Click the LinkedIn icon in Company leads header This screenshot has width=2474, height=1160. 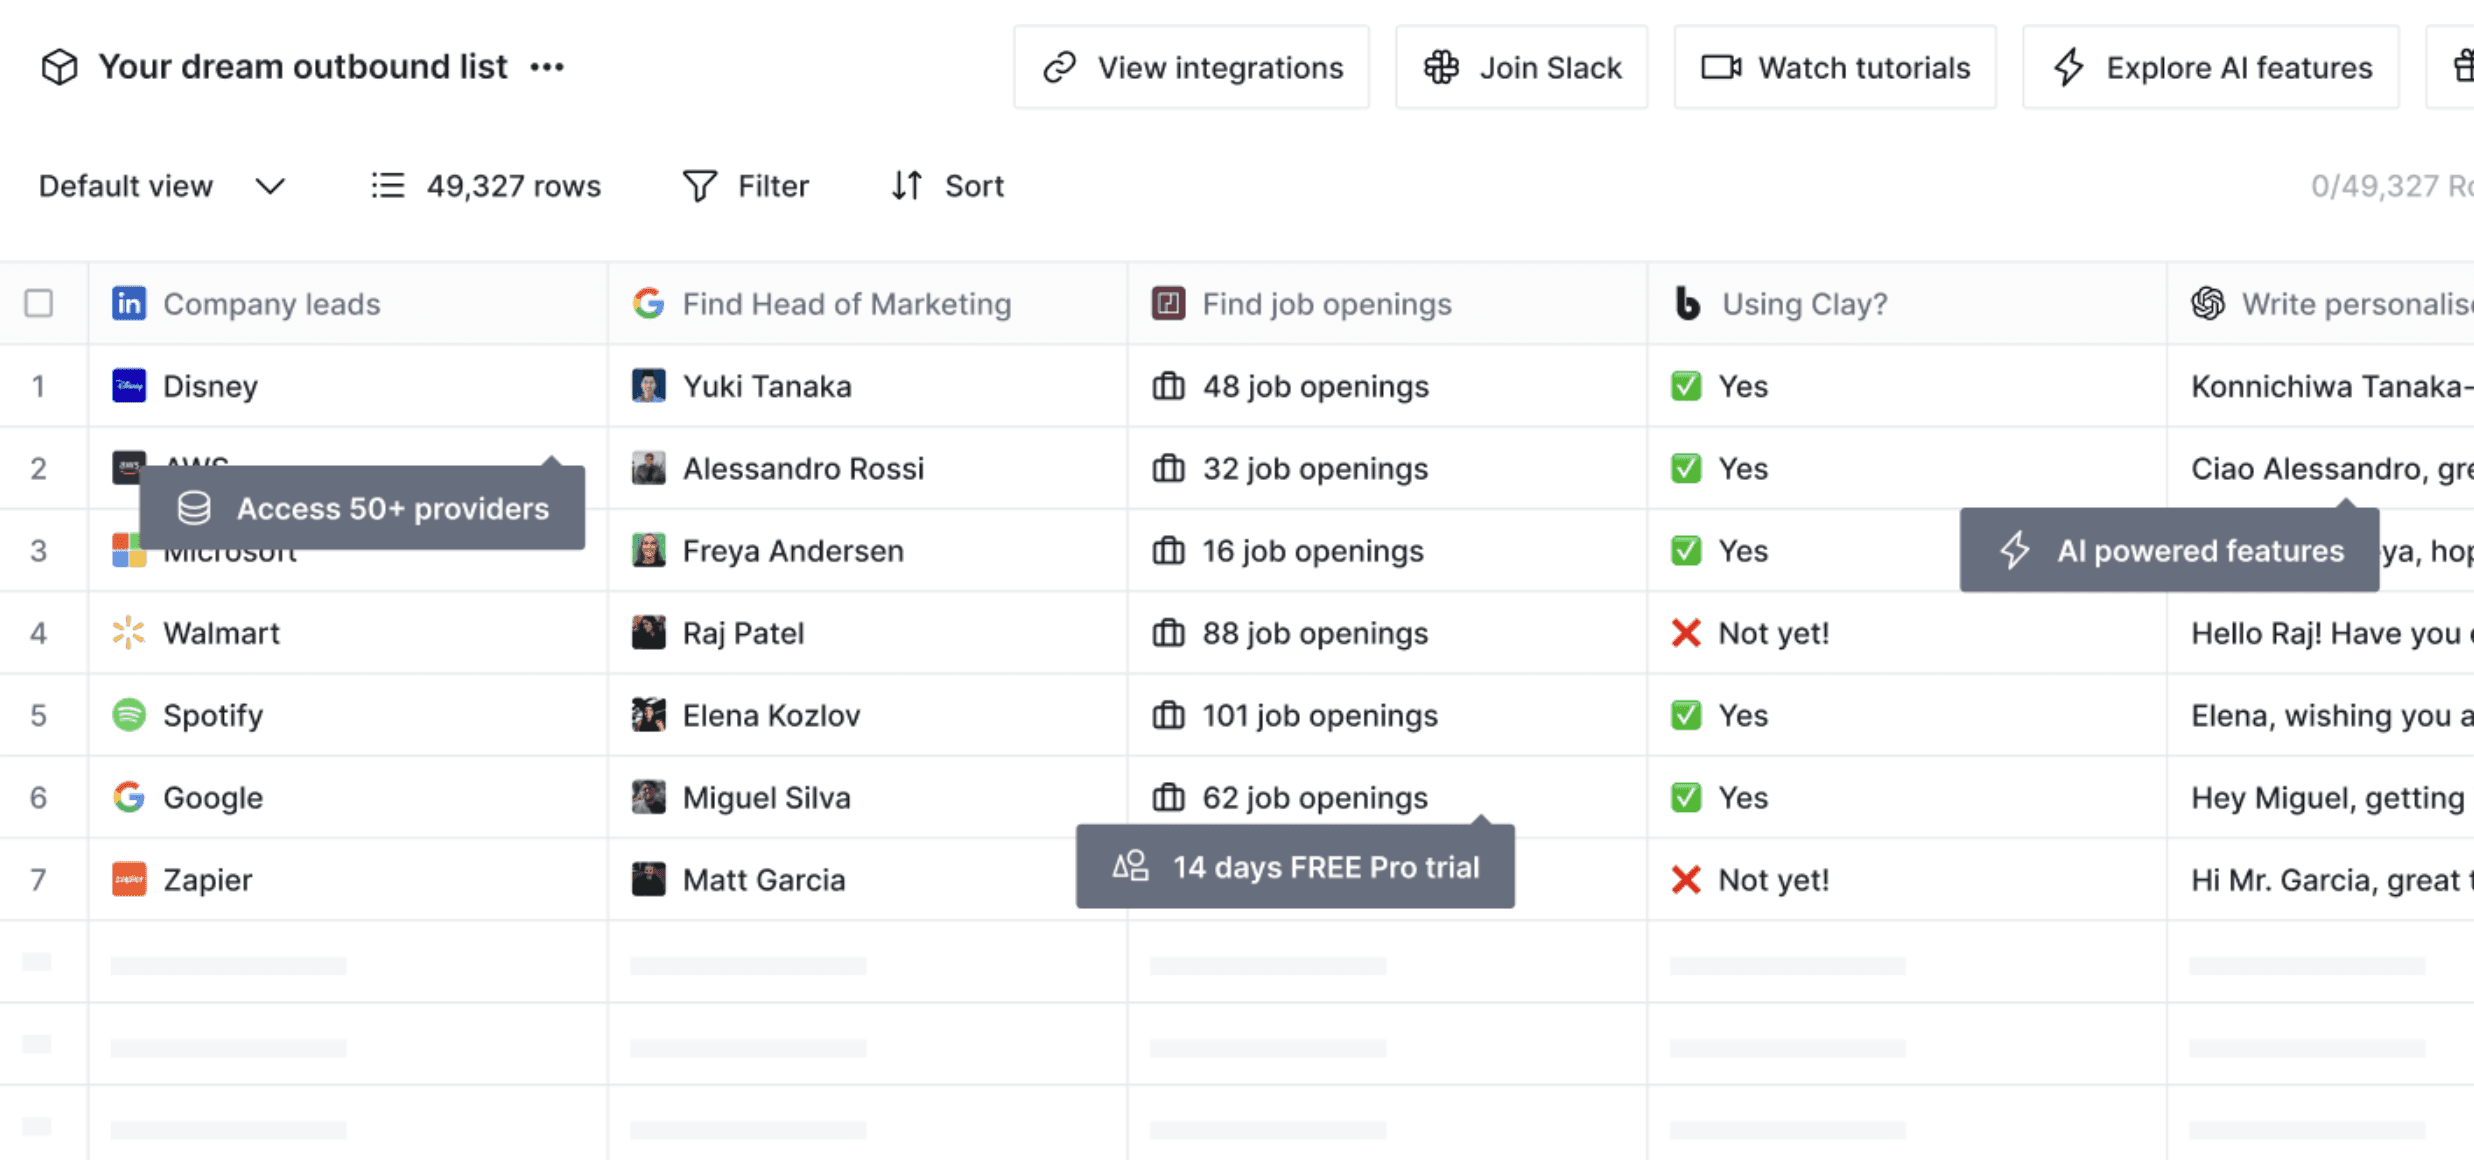(129, 303)
